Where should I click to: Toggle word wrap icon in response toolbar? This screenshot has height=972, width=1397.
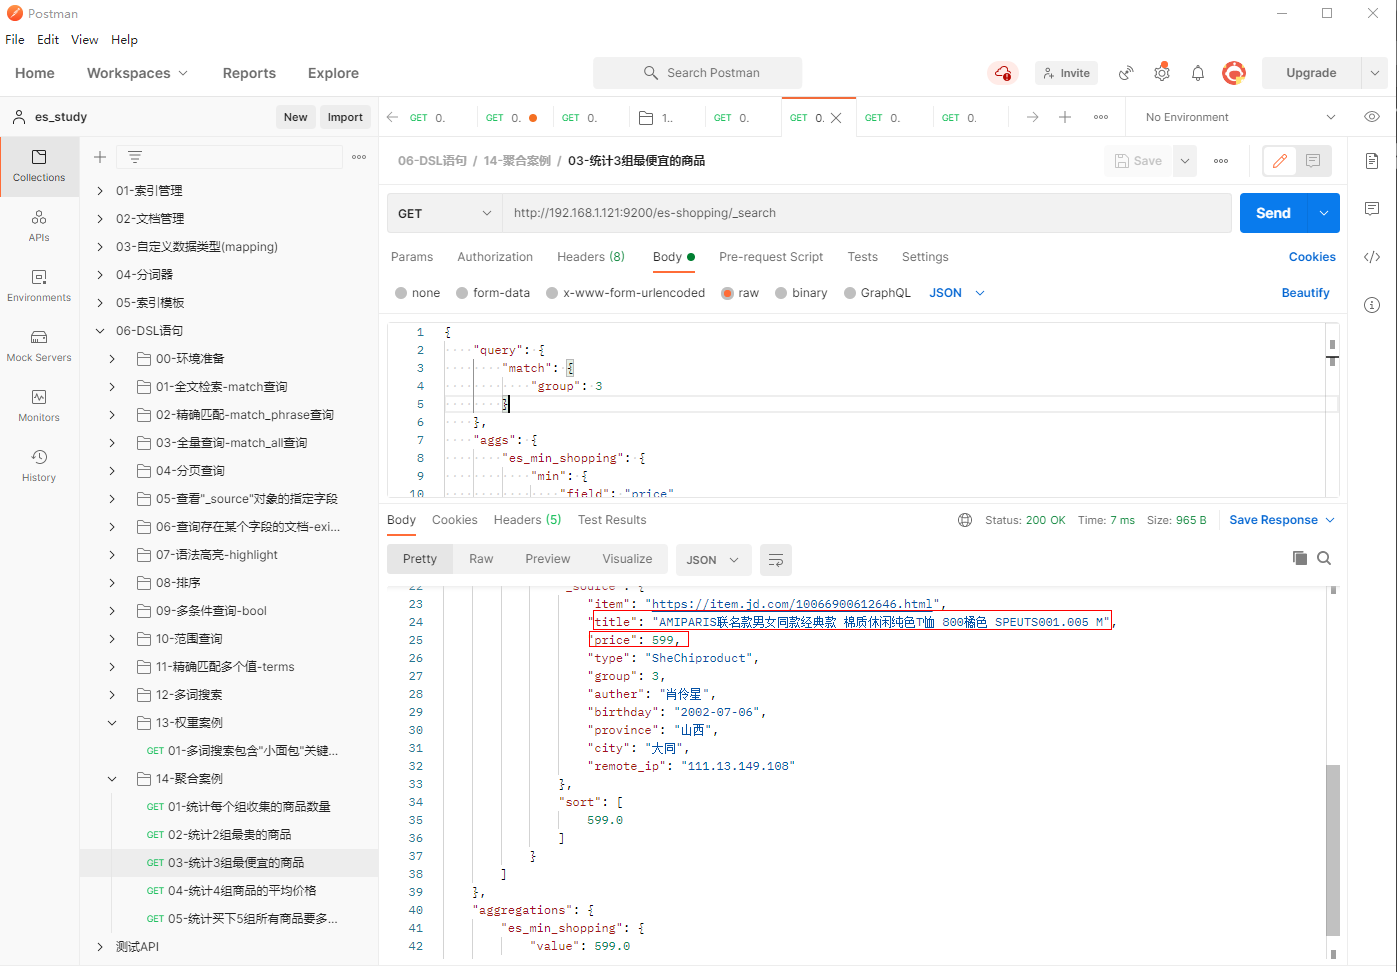(x=775, y=560)
